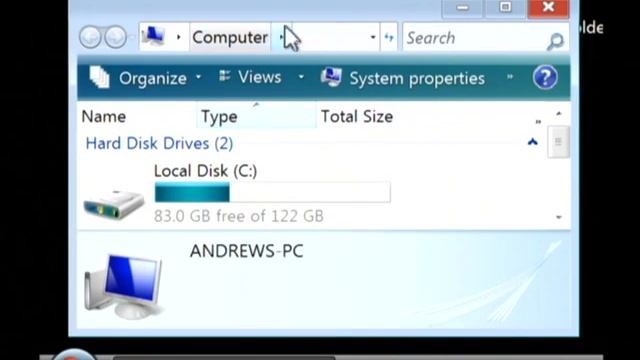Sort by the Type column

pyautogui.click(x=256, y=117)
